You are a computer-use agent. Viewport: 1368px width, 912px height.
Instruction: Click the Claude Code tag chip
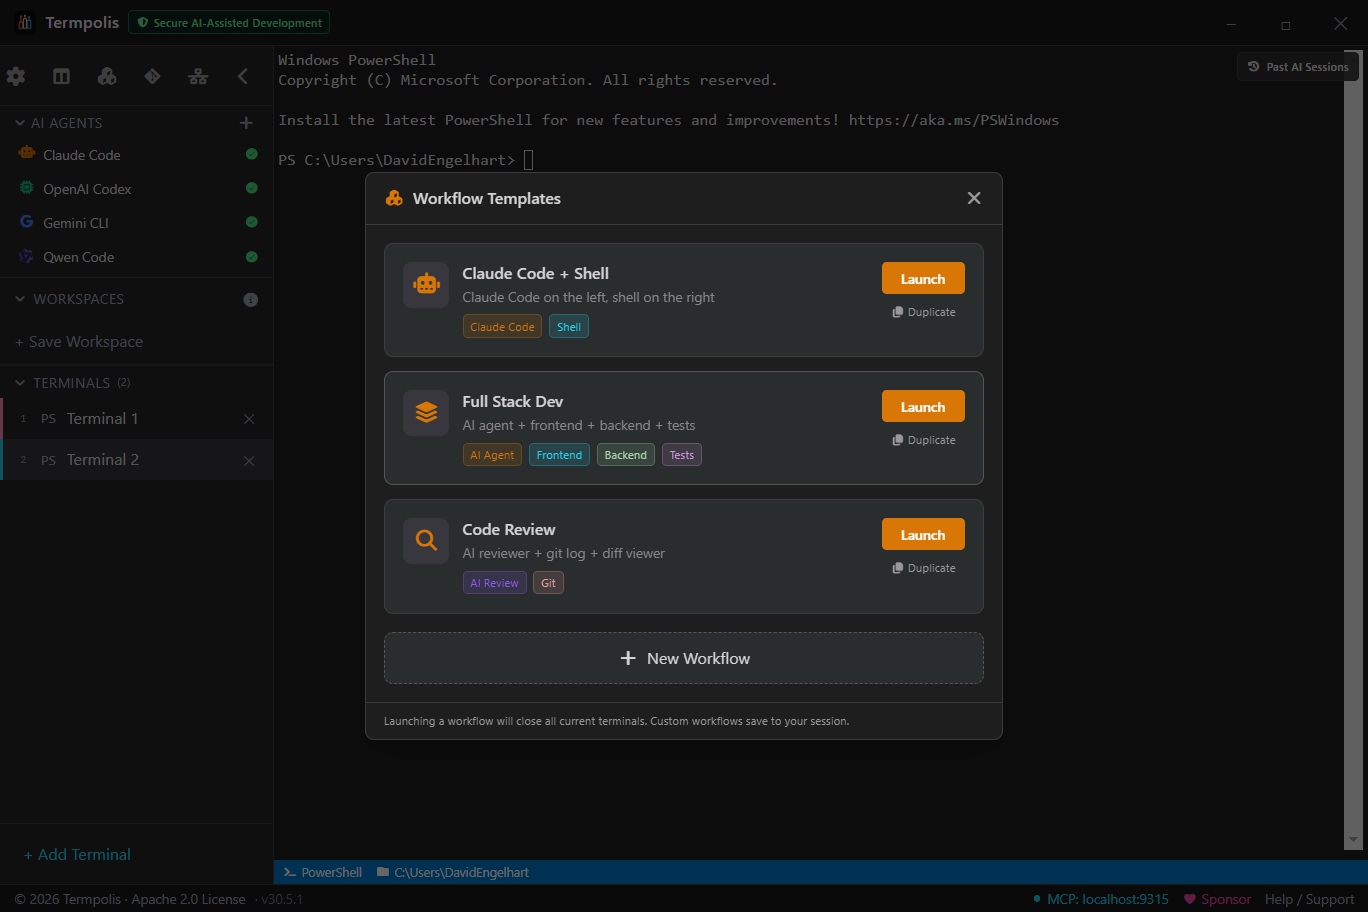pyautogui.click(x=502, y=327)
